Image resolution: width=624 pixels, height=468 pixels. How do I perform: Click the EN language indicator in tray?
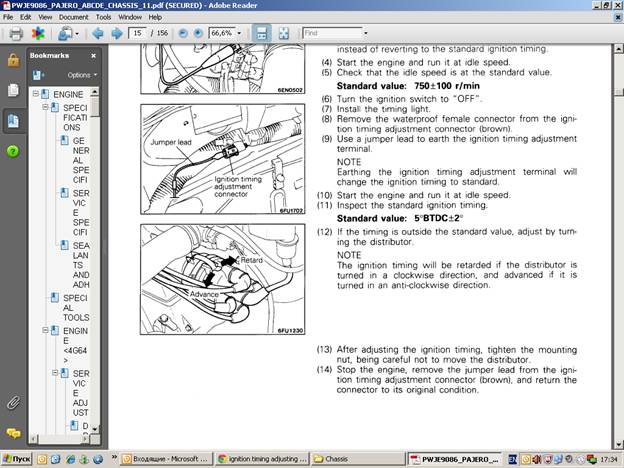point(513,460)
